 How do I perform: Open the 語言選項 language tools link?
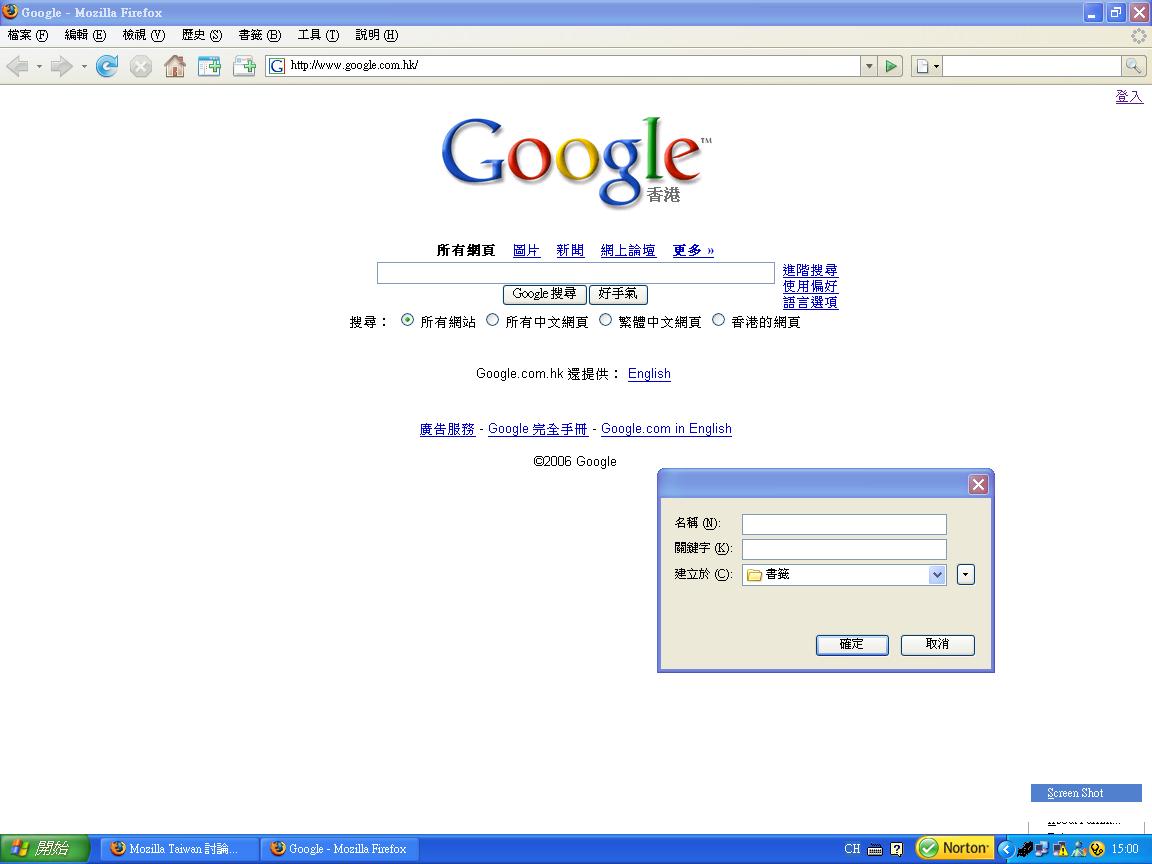coord(810,303)
